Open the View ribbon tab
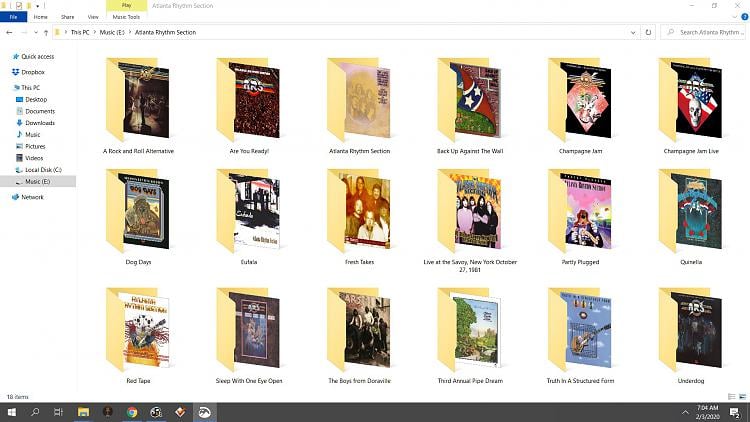 coord(93,17)
